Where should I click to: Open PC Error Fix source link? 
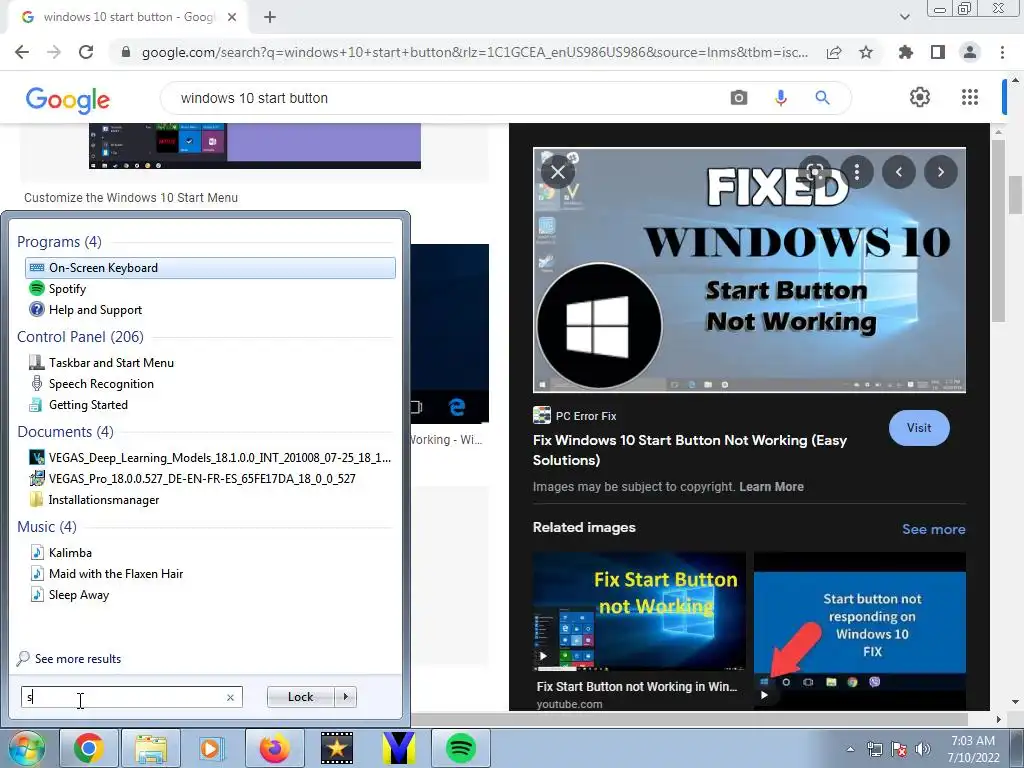pos(575,415)
